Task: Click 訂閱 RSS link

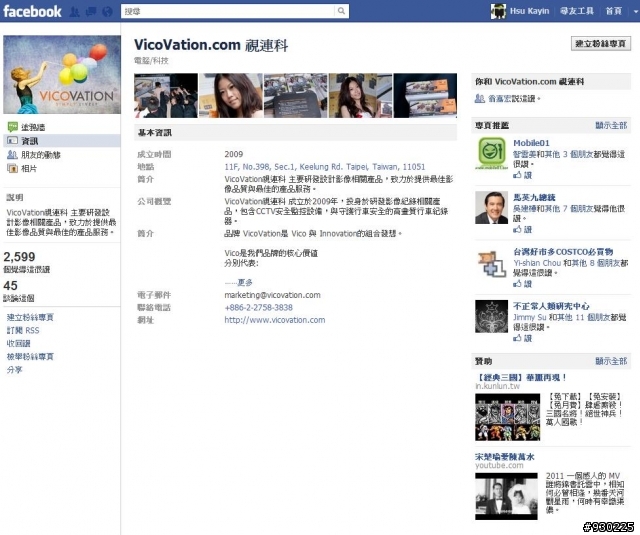Action: (23, 331)
